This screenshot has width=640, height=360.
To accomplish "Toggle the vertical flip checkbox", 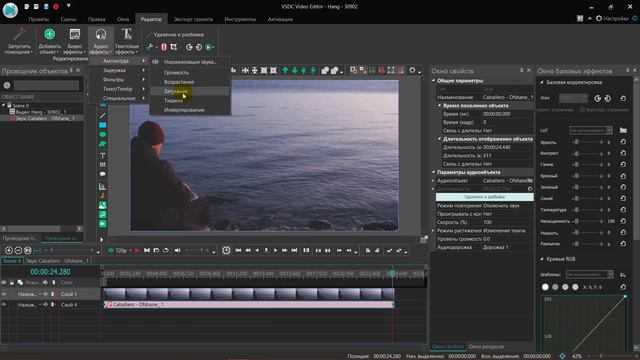I will pos(582,110).
